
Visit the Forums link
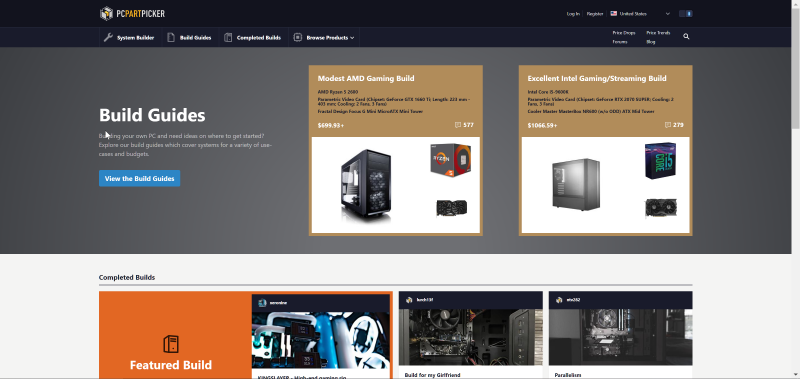(619, 42)
